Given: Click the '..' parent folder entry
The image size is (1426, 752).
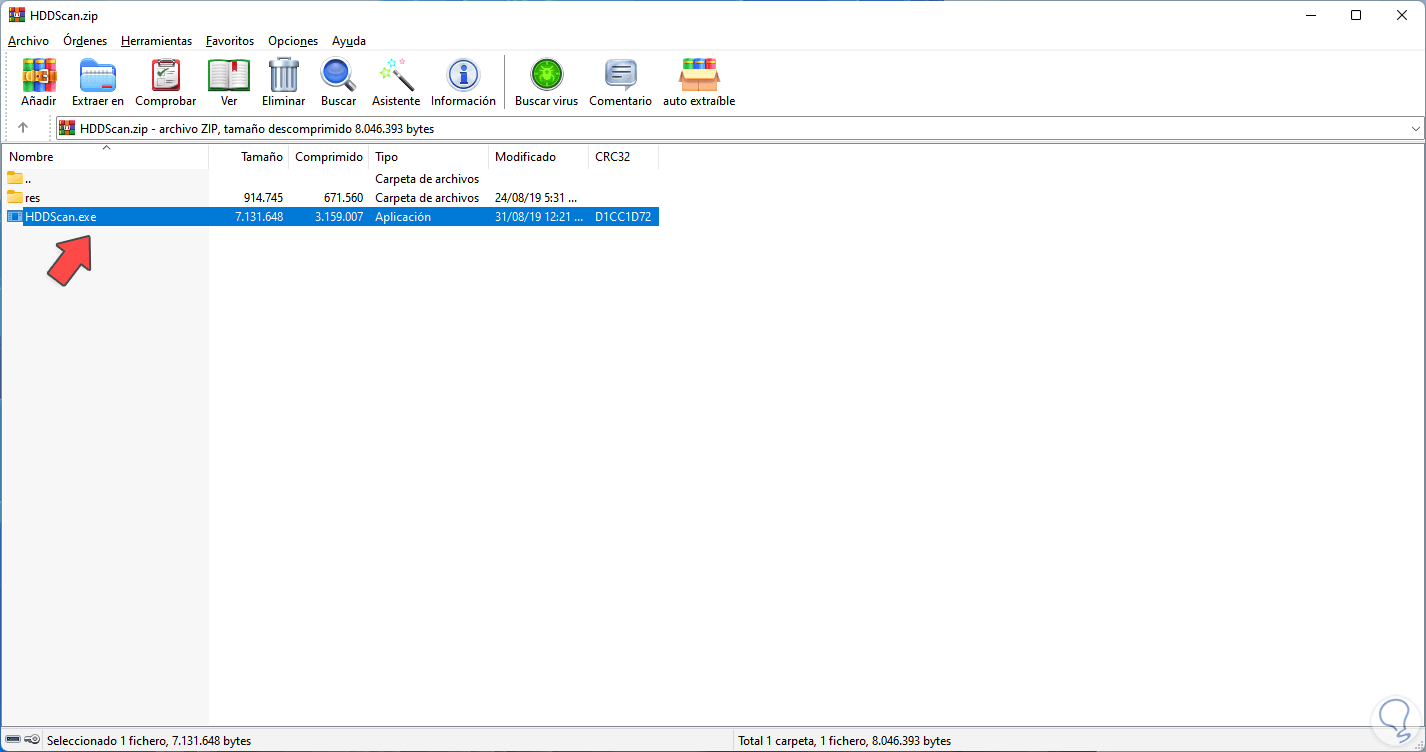Looking at the screenshot, I should click(x=28, y=179).
